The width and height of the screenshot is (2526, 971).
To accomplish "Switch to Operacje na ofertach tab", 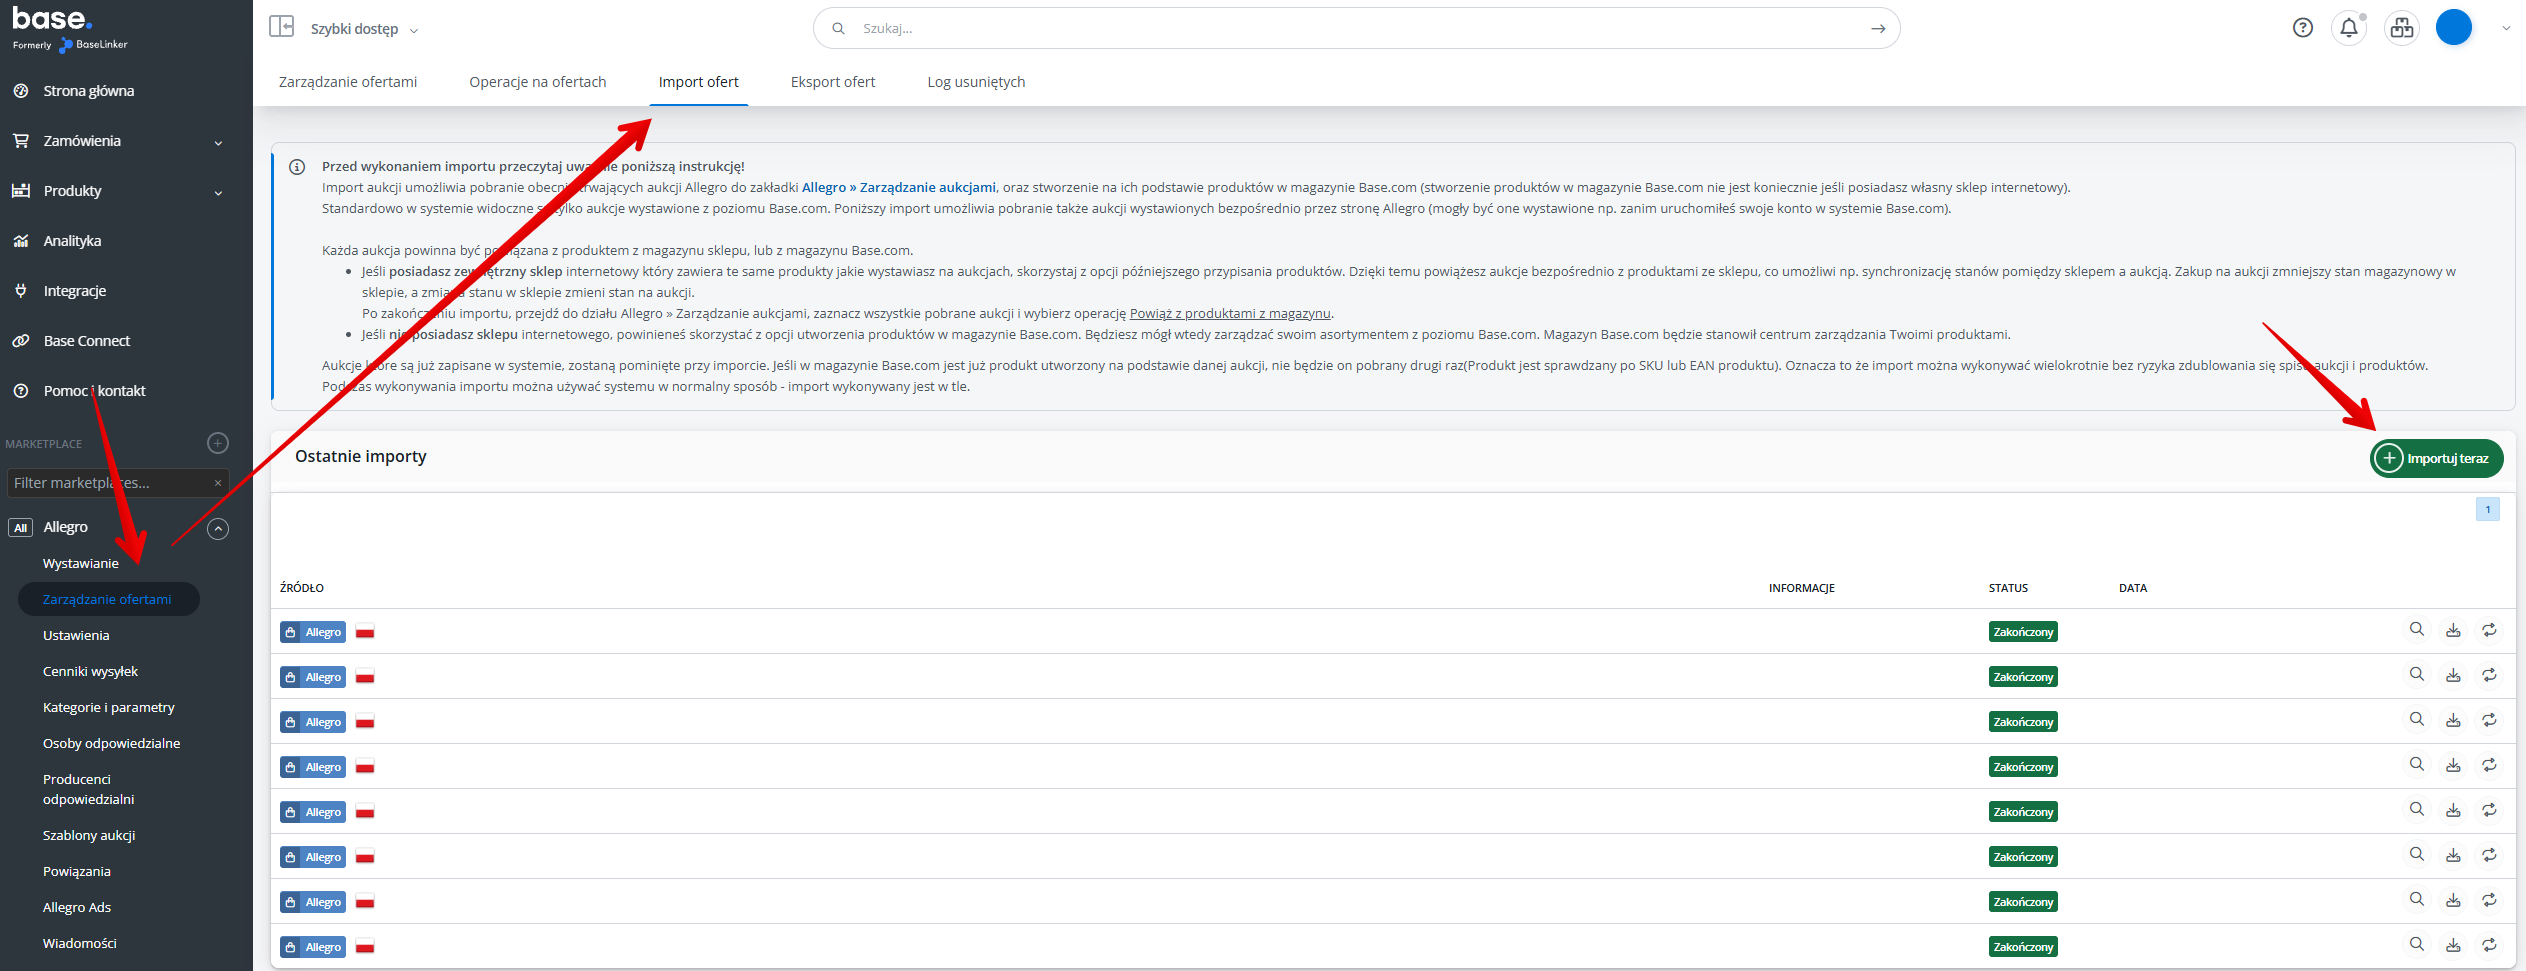I will click(x=537, y=82).
